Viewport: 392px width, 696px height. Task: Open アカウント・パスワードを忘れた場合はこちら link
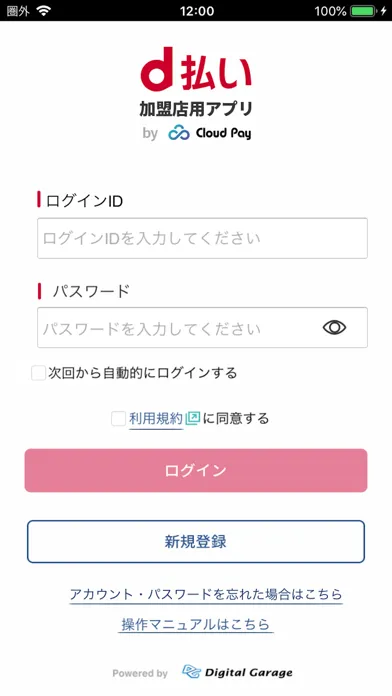(x=206, y=594)
